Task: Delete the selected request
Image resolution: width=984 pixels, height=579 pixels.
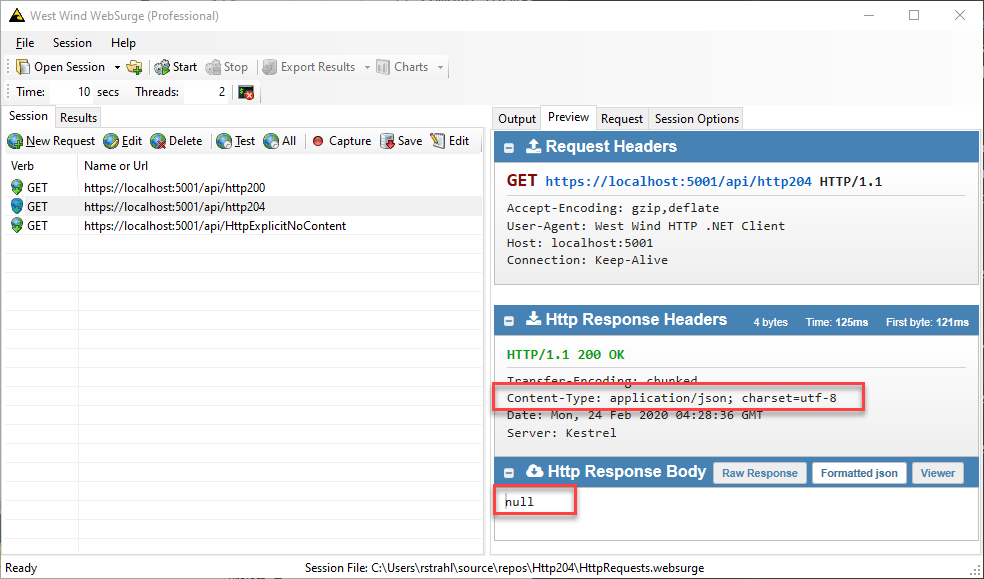Action: pyautogui.click(x=178, y=141)
